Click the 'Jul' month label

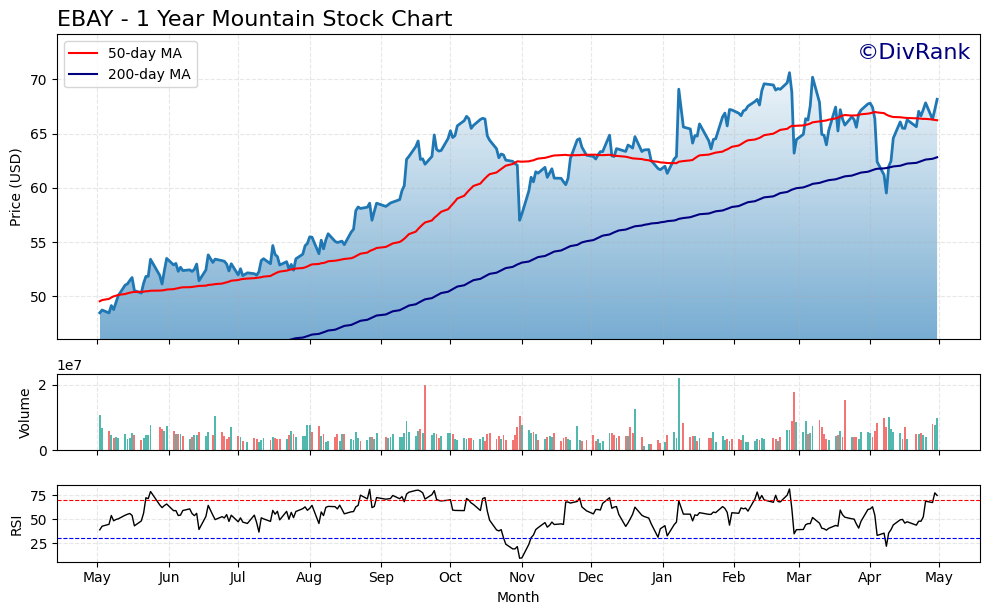point(237,577)
